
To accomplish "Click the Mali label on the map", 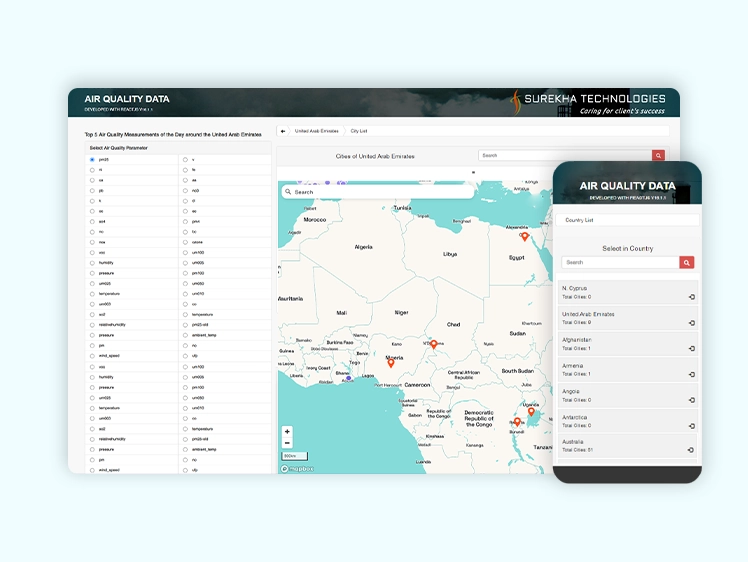I will click(342, 313).
